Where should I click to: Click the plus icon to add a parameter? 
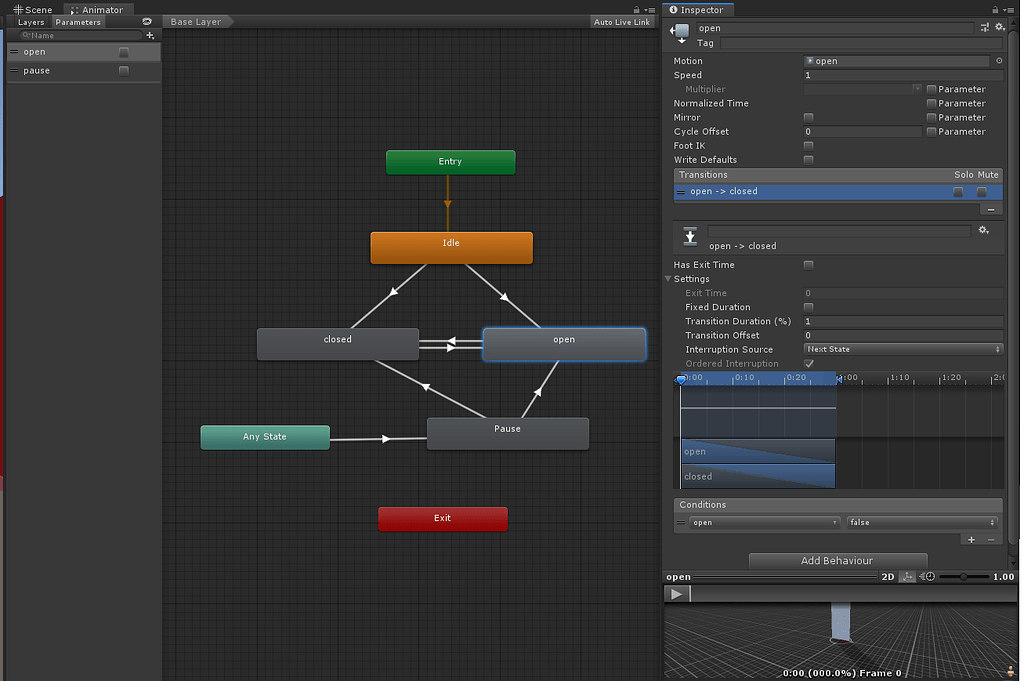click(150, 34)
